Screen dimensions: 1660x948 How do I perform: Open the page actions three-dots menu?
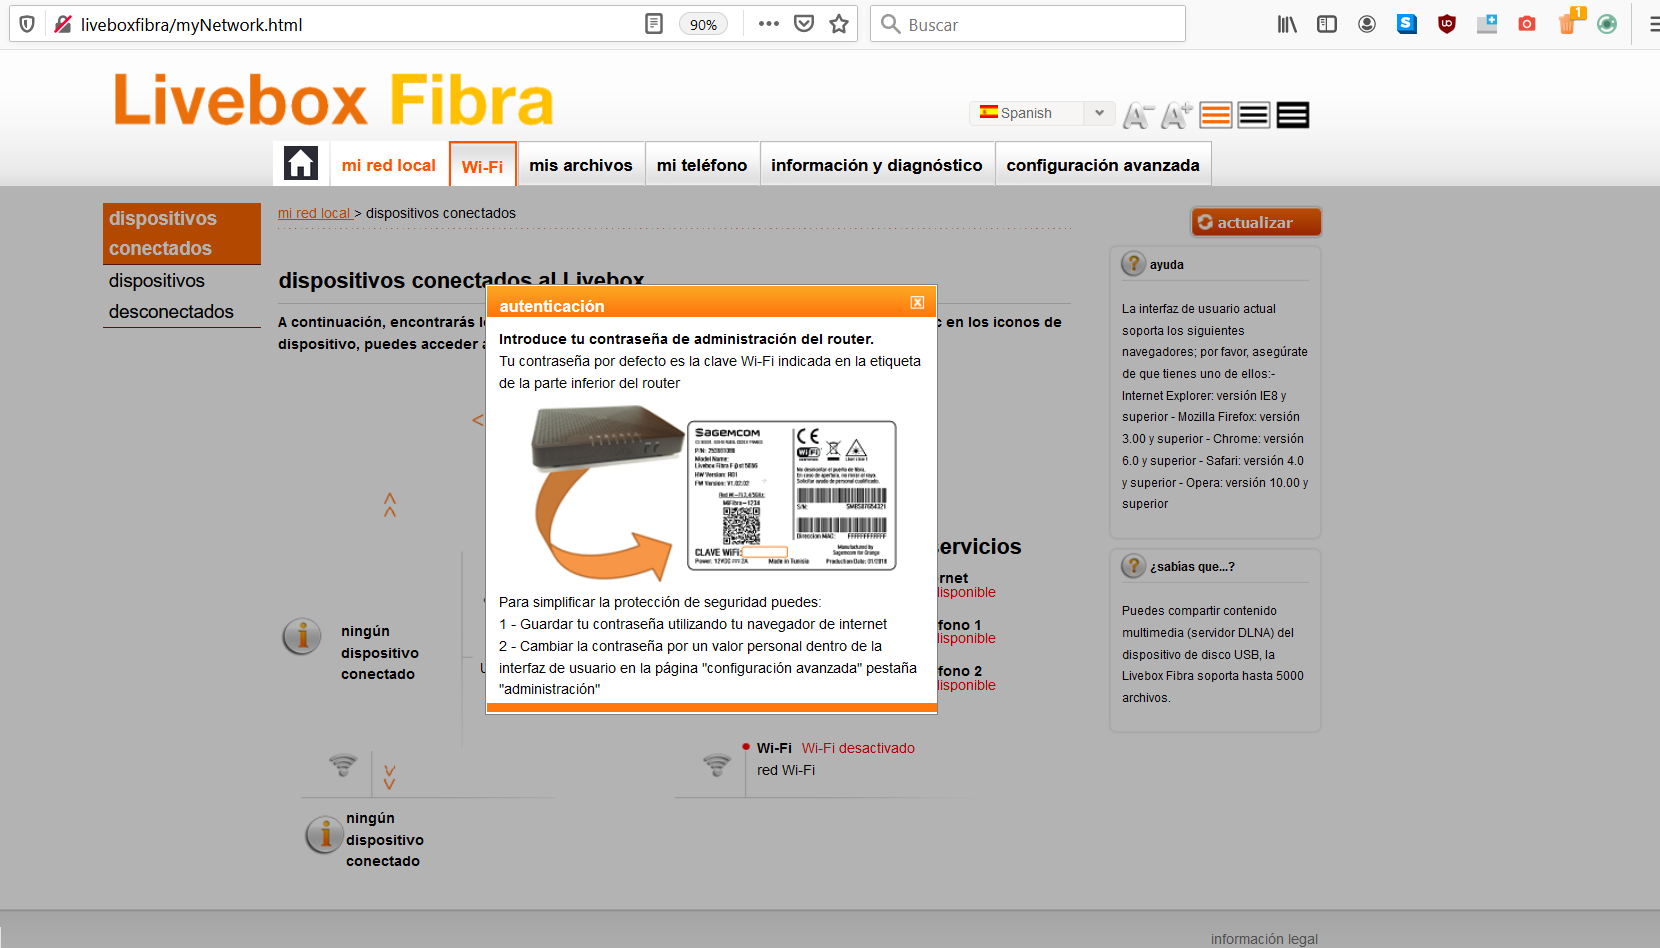[768, 24]
